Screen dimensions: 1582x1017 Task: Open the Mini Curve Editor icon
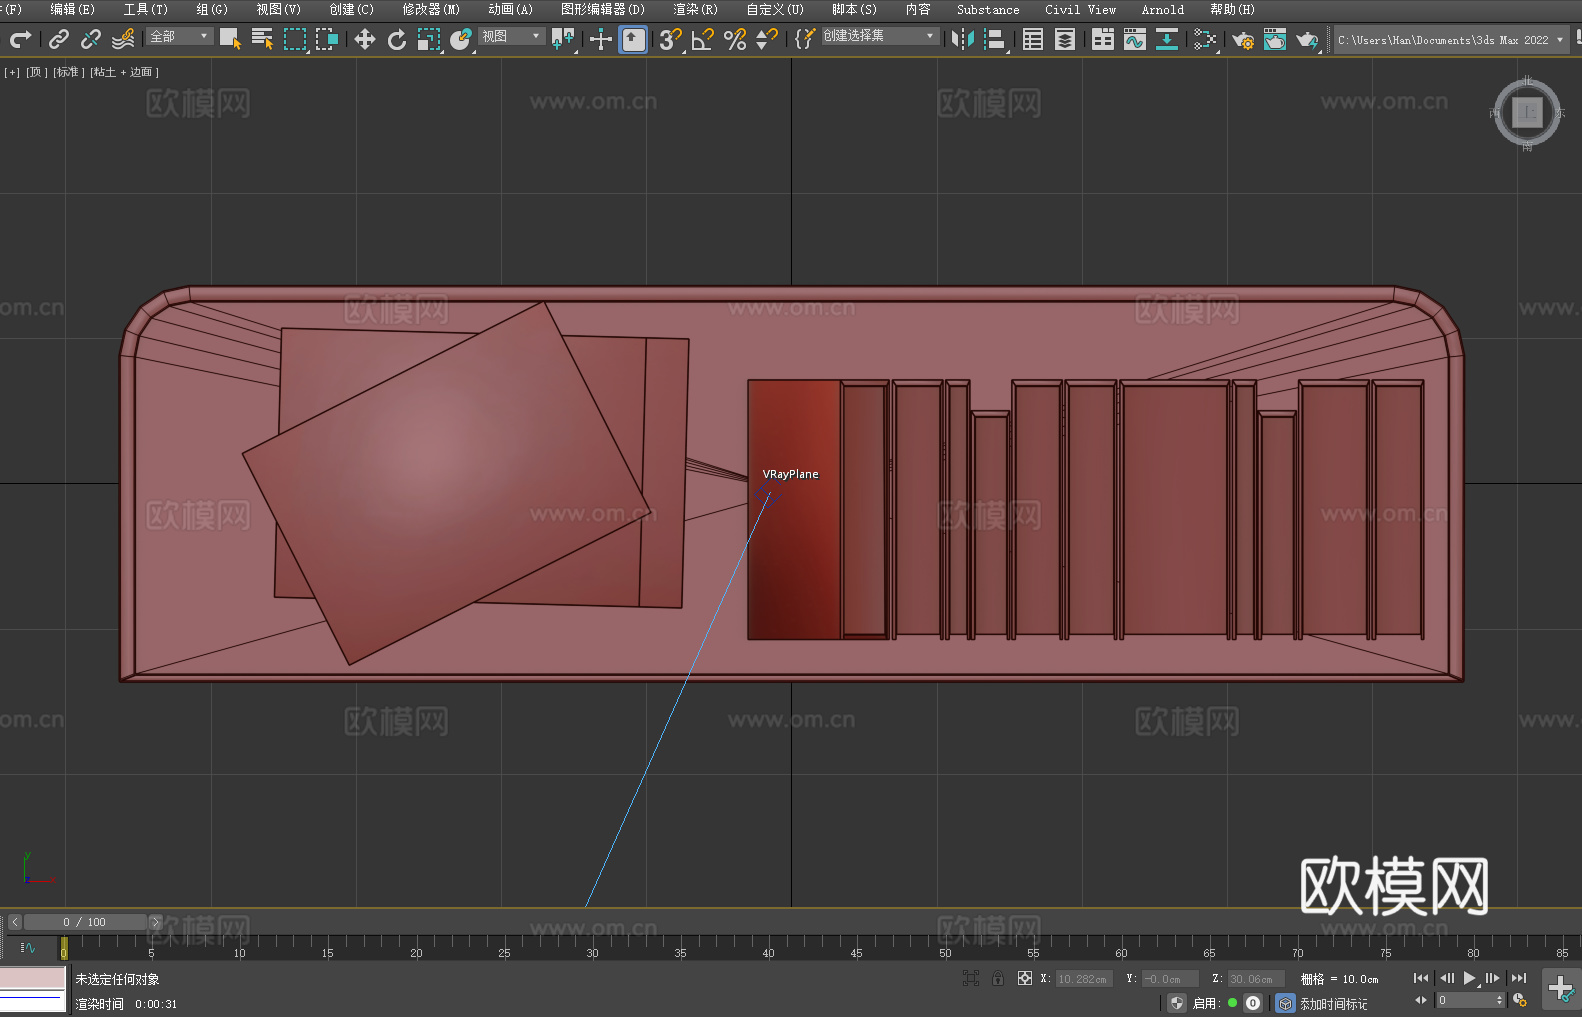point(28,947)
